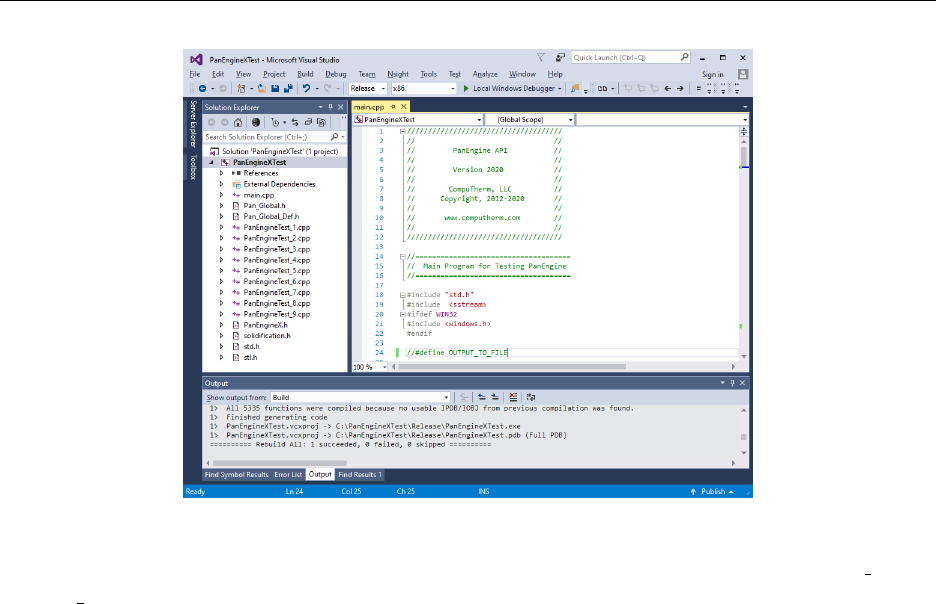Click Collapse All in Solution Explorer toolbar
This screenshot has width=936, height=604.
click(308, 122)
